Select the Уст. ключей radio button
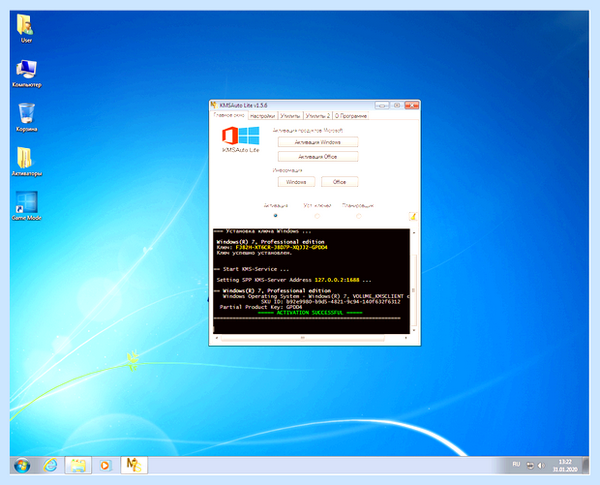This screenshot has height=485, width=600. coord(317,216)
